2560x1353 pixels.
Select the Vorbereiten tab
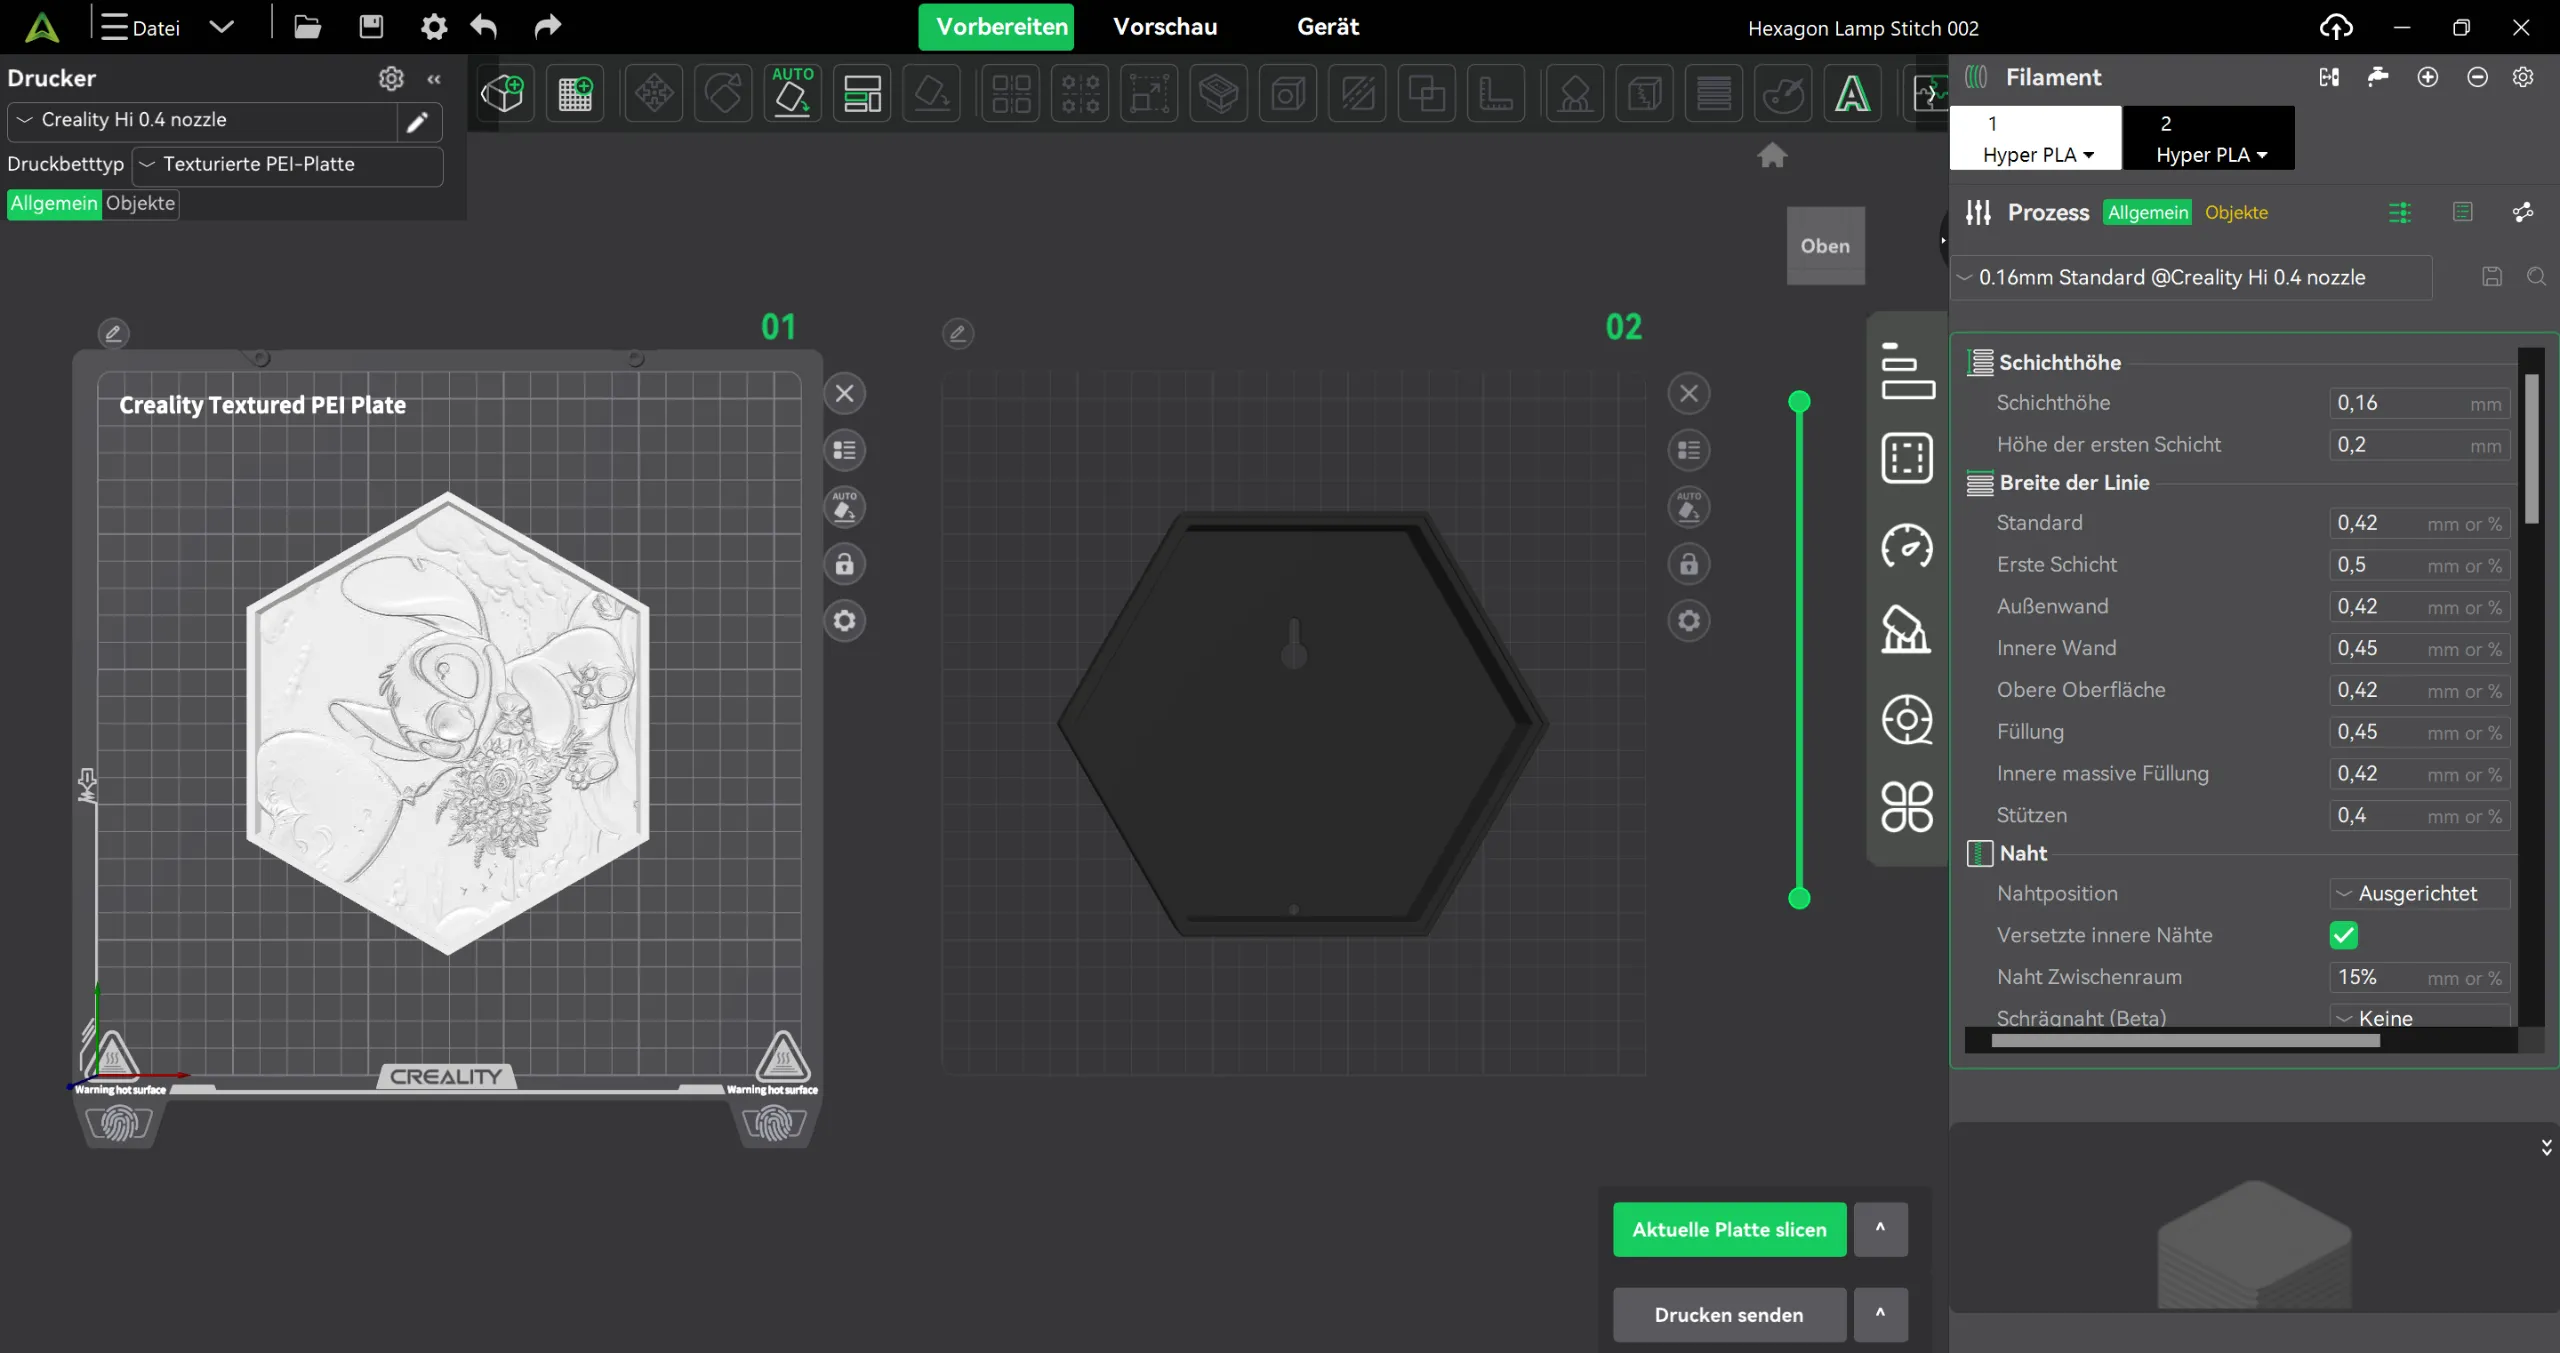[x=996, y=27]
